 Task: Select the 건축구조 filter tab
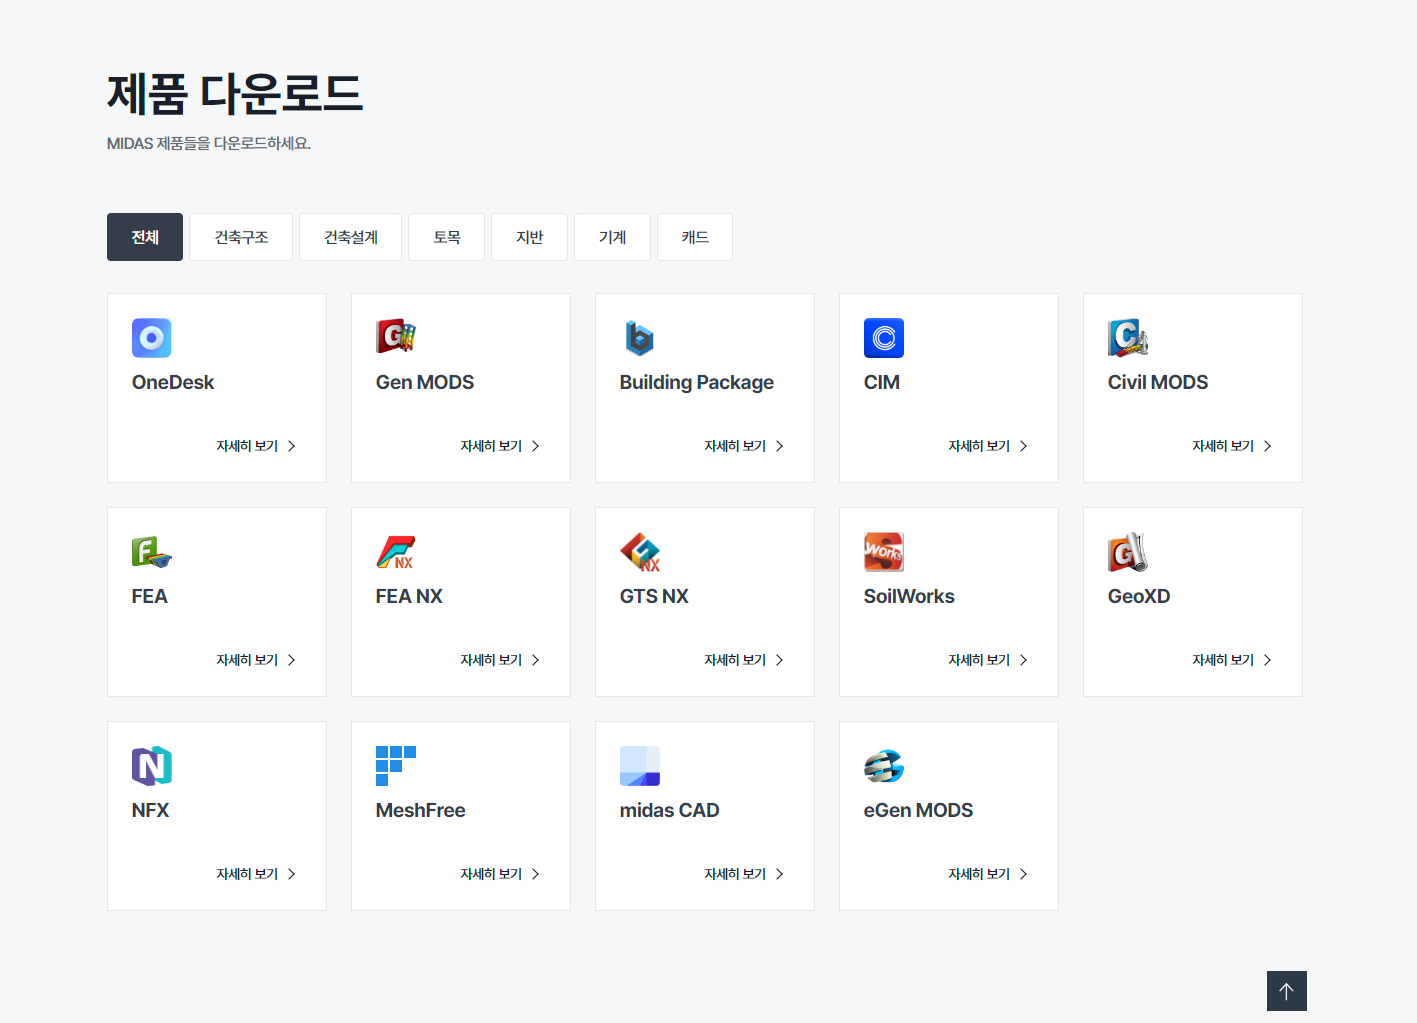[x=241, y=237]
